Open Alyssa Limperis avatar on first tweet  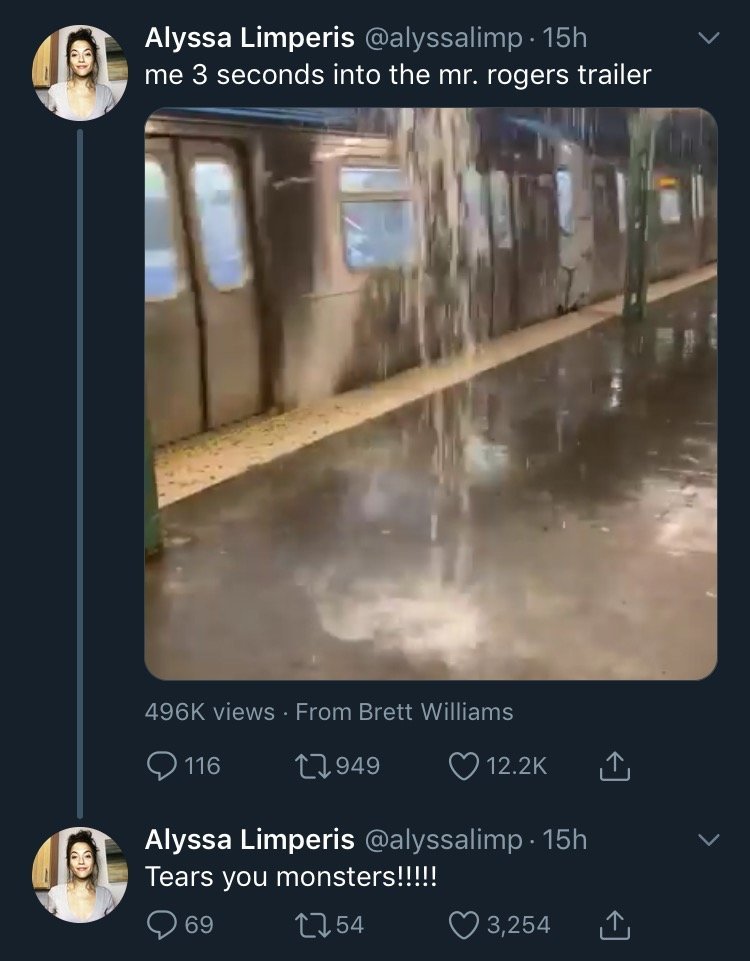[x=80, y=73]
